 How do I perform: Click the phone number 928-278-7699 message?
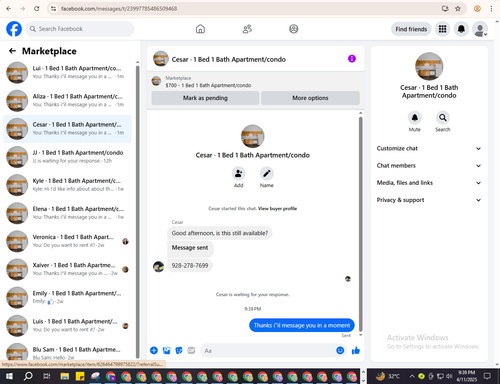190,266
